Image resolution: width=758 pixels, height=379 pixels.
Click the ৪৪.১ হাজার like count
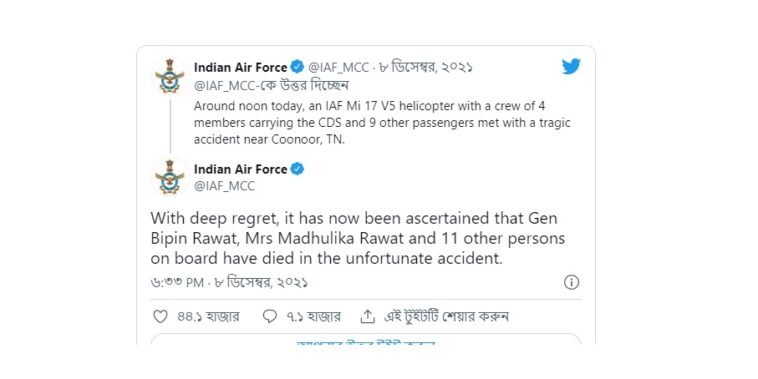208,317
